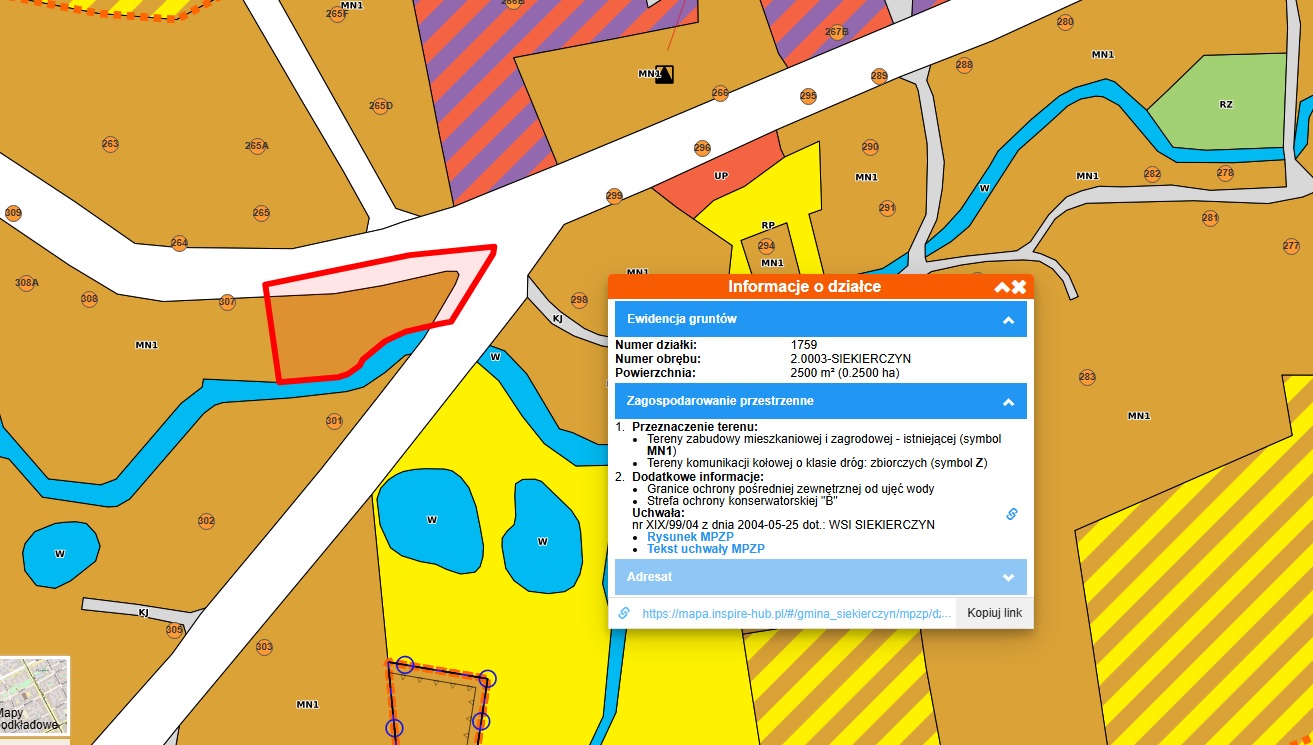Pick parcel marker 282
The height and width of the screenshot is (745, 1313).
1152,174
